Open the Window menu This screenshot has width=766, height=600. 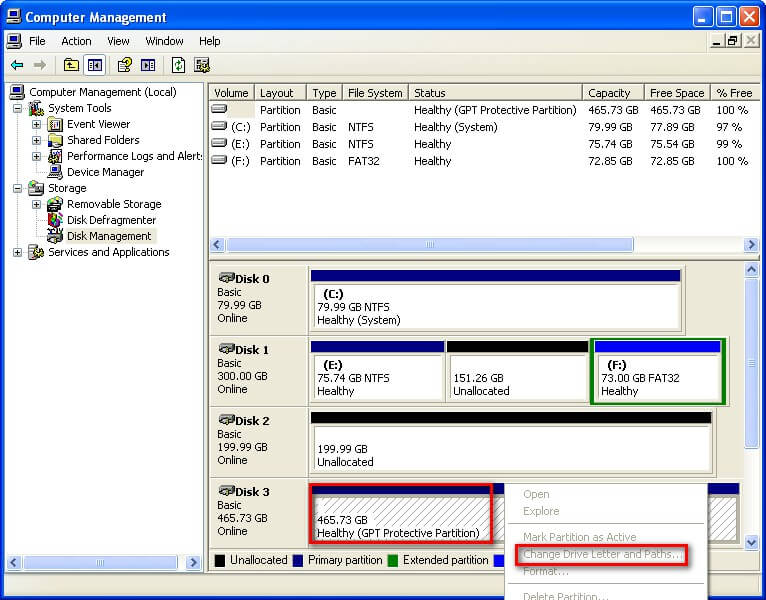click(x=164, y=42)
